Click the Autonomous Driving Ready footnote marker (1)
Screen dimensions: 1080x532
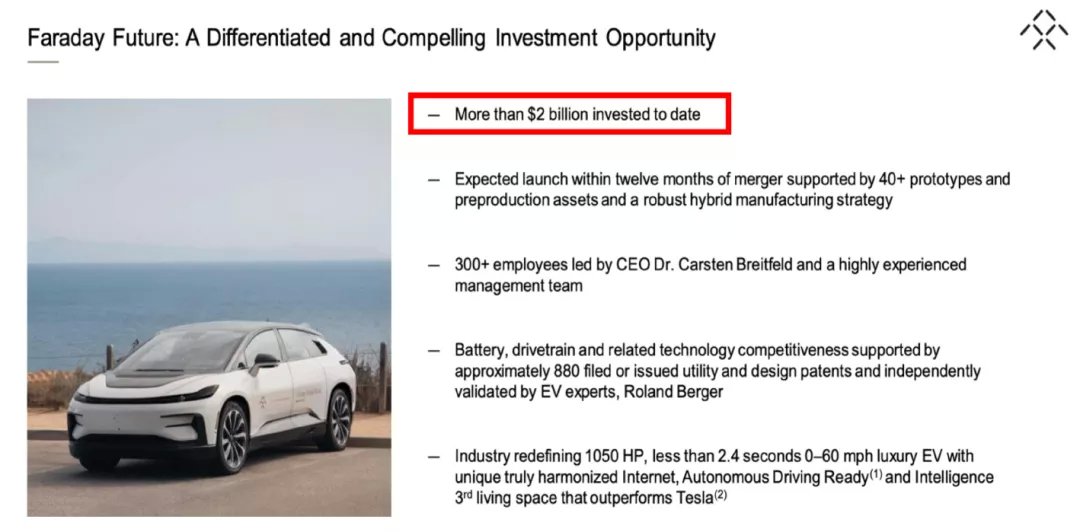tap(873, 473)
